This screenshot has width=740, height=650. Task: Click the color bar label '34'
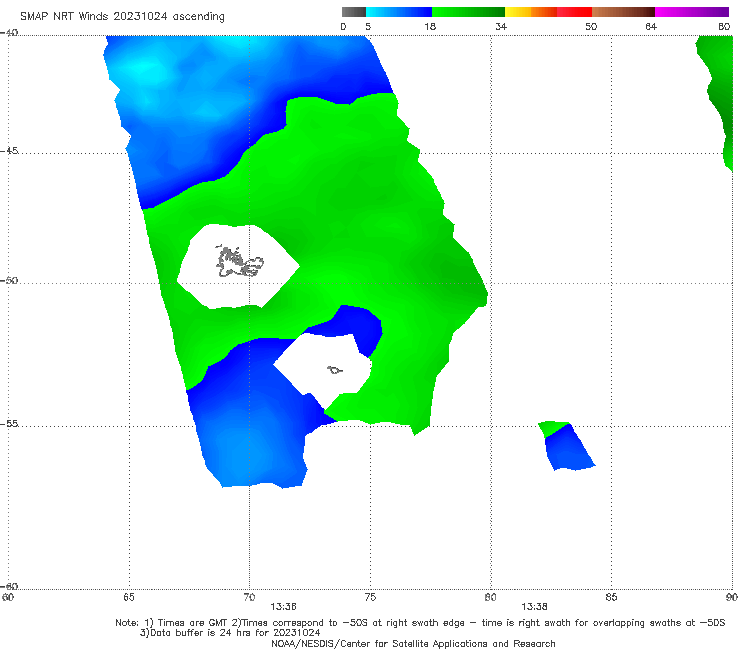coord(501,26)
